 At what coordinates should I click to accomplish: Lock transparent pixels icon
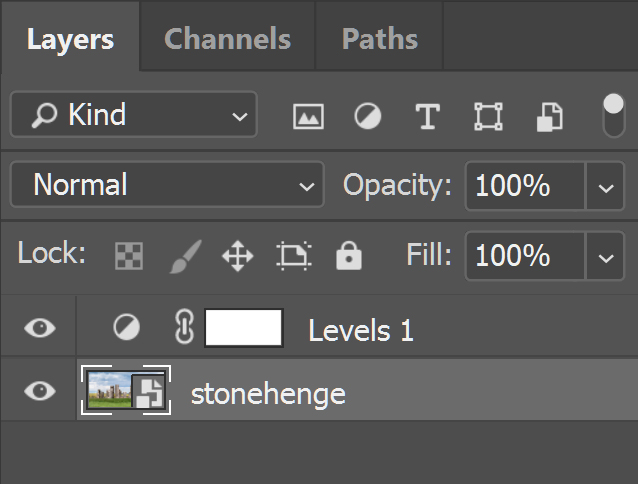129,256
